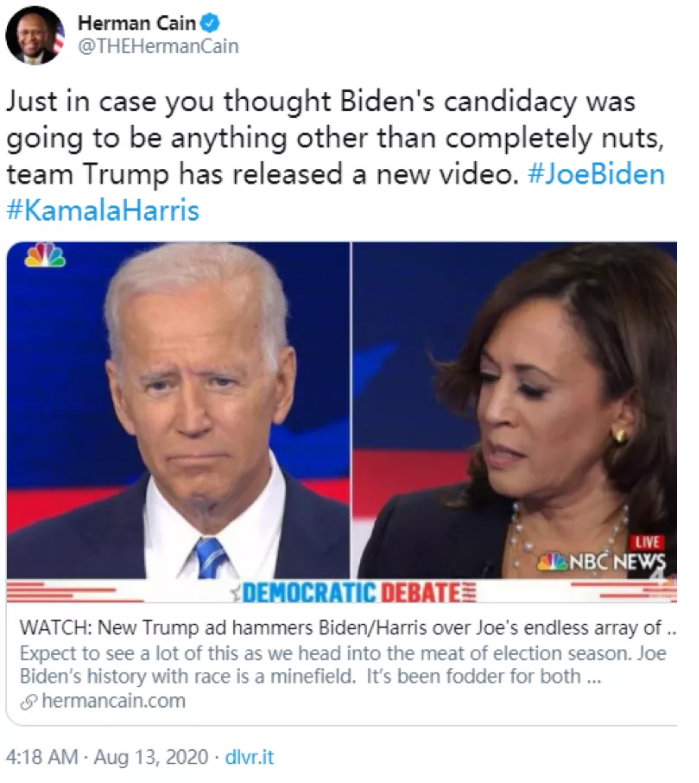Click the 4:18 AM Aug 13, 2020 timestamp
Image resolution: width=699 pixels, height=783 pixels.
point(107,757)
